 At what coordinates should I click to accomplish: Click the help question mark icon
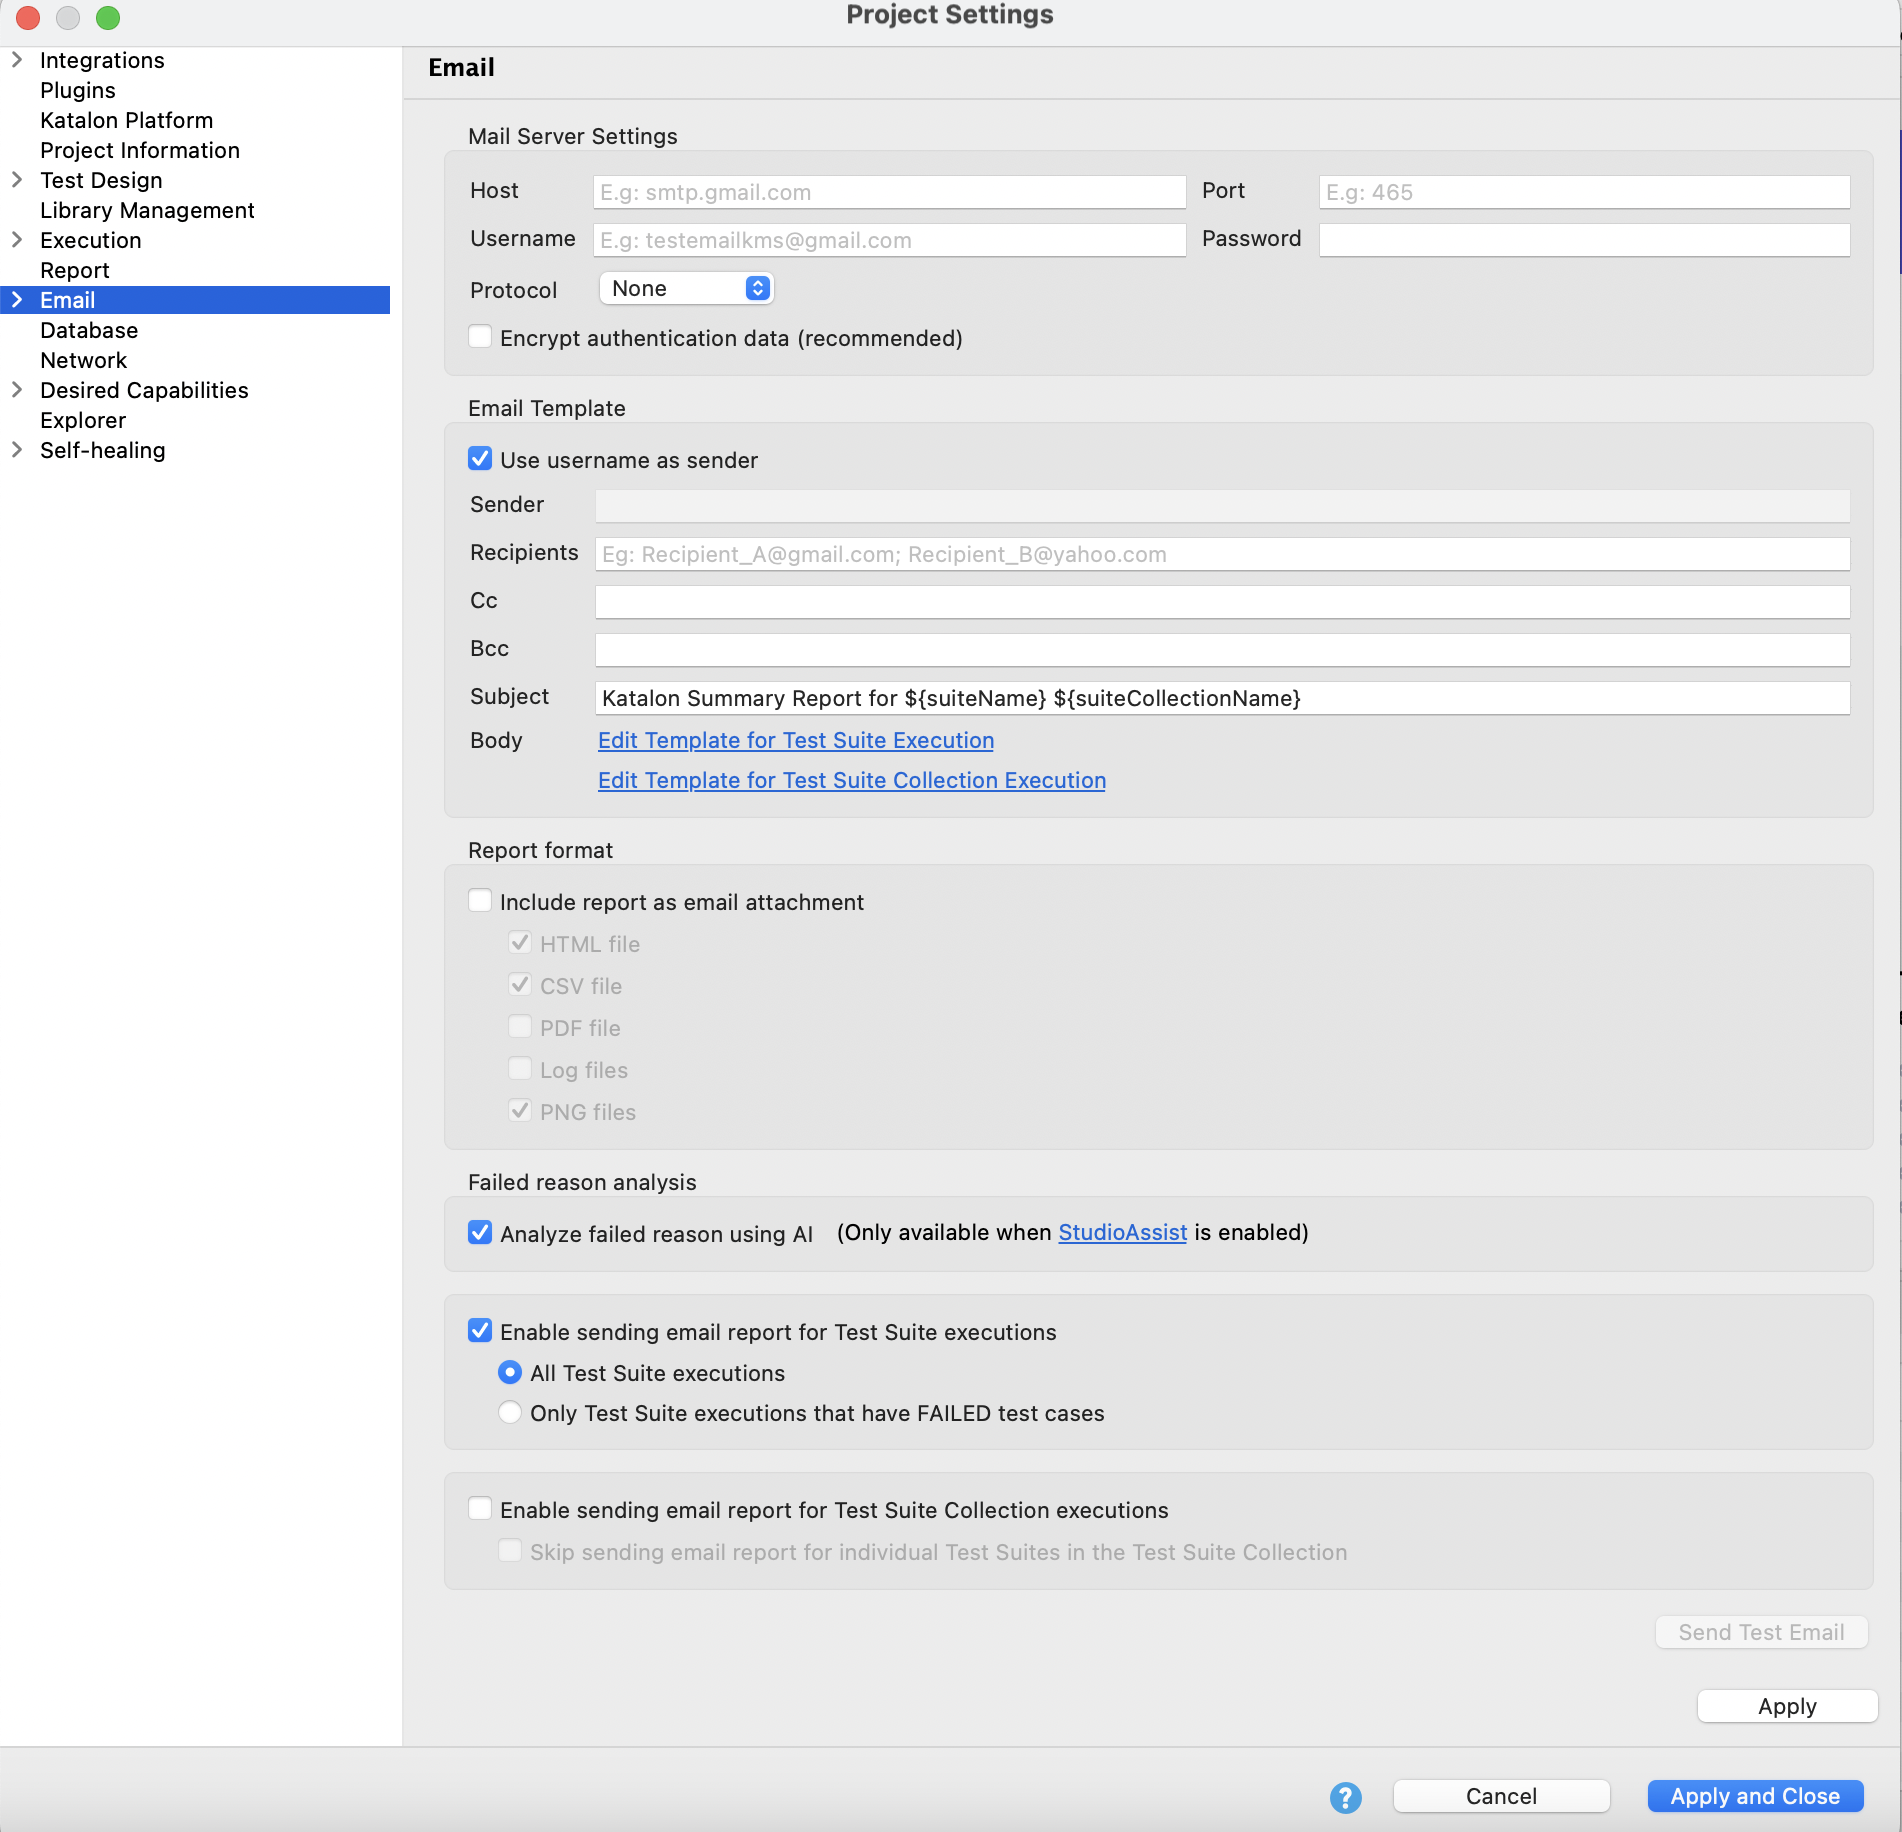[x=1345, y=1796]
